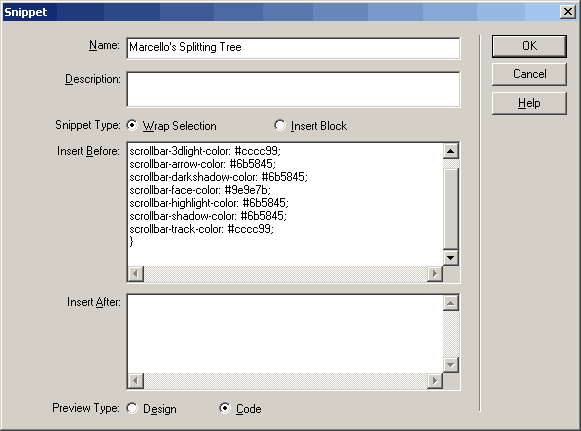Click line 'scrollbar-face-color: #9e9e7b;'
The image size is (581, 431).
point(200,190)
